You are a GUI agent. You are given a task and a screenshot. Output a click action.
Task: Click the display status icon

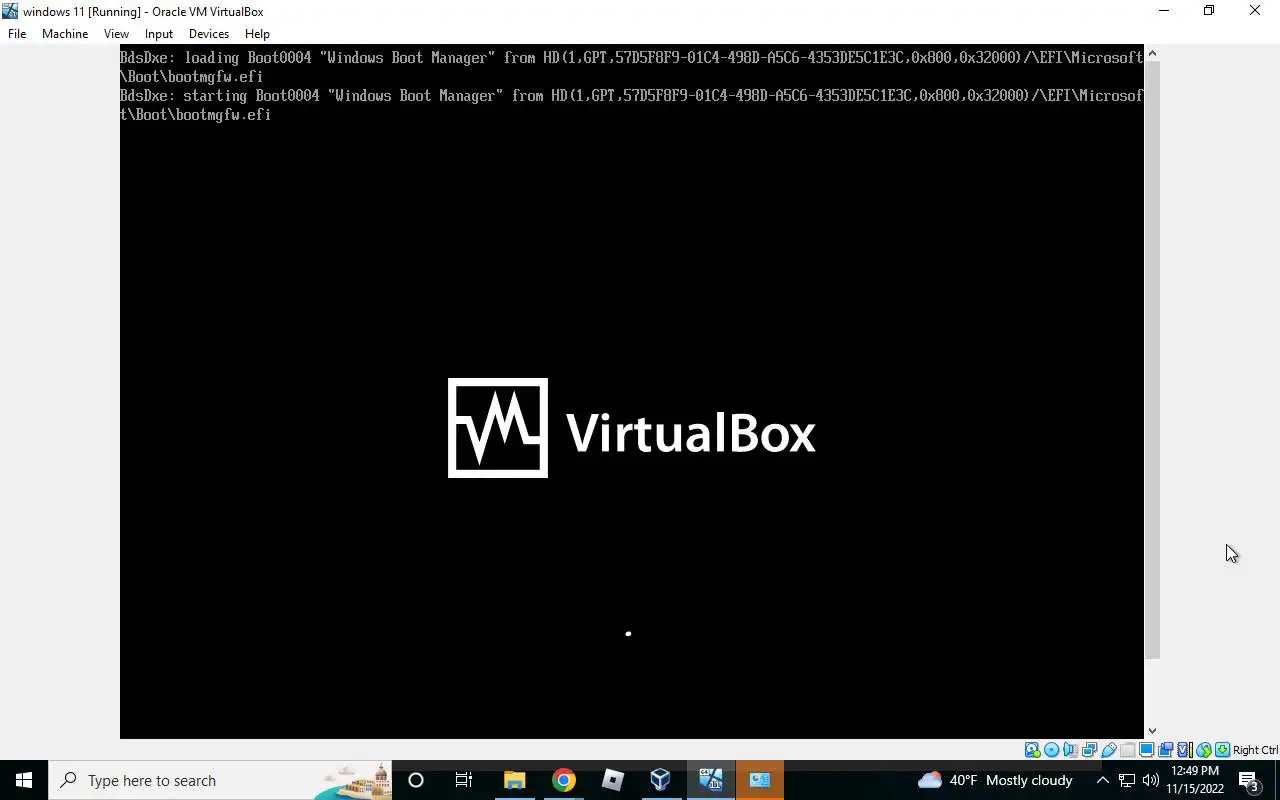[x=1147, y=750]
